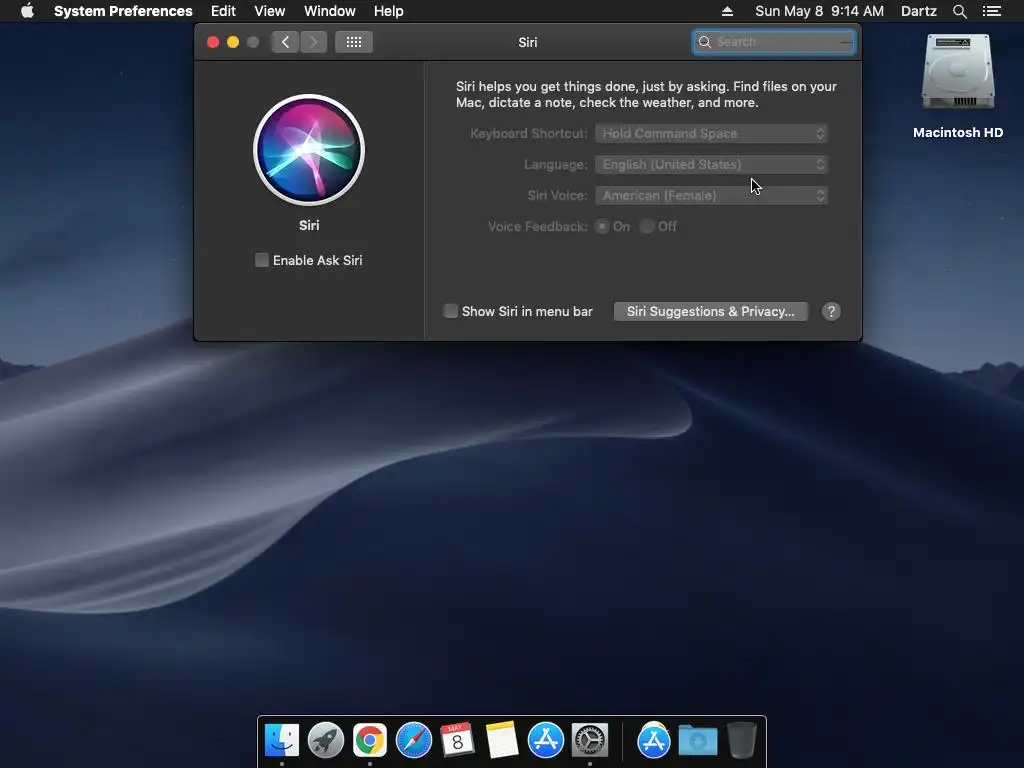Open the Help menu
The image size is (1024, 768).
[x=389, y=11]
